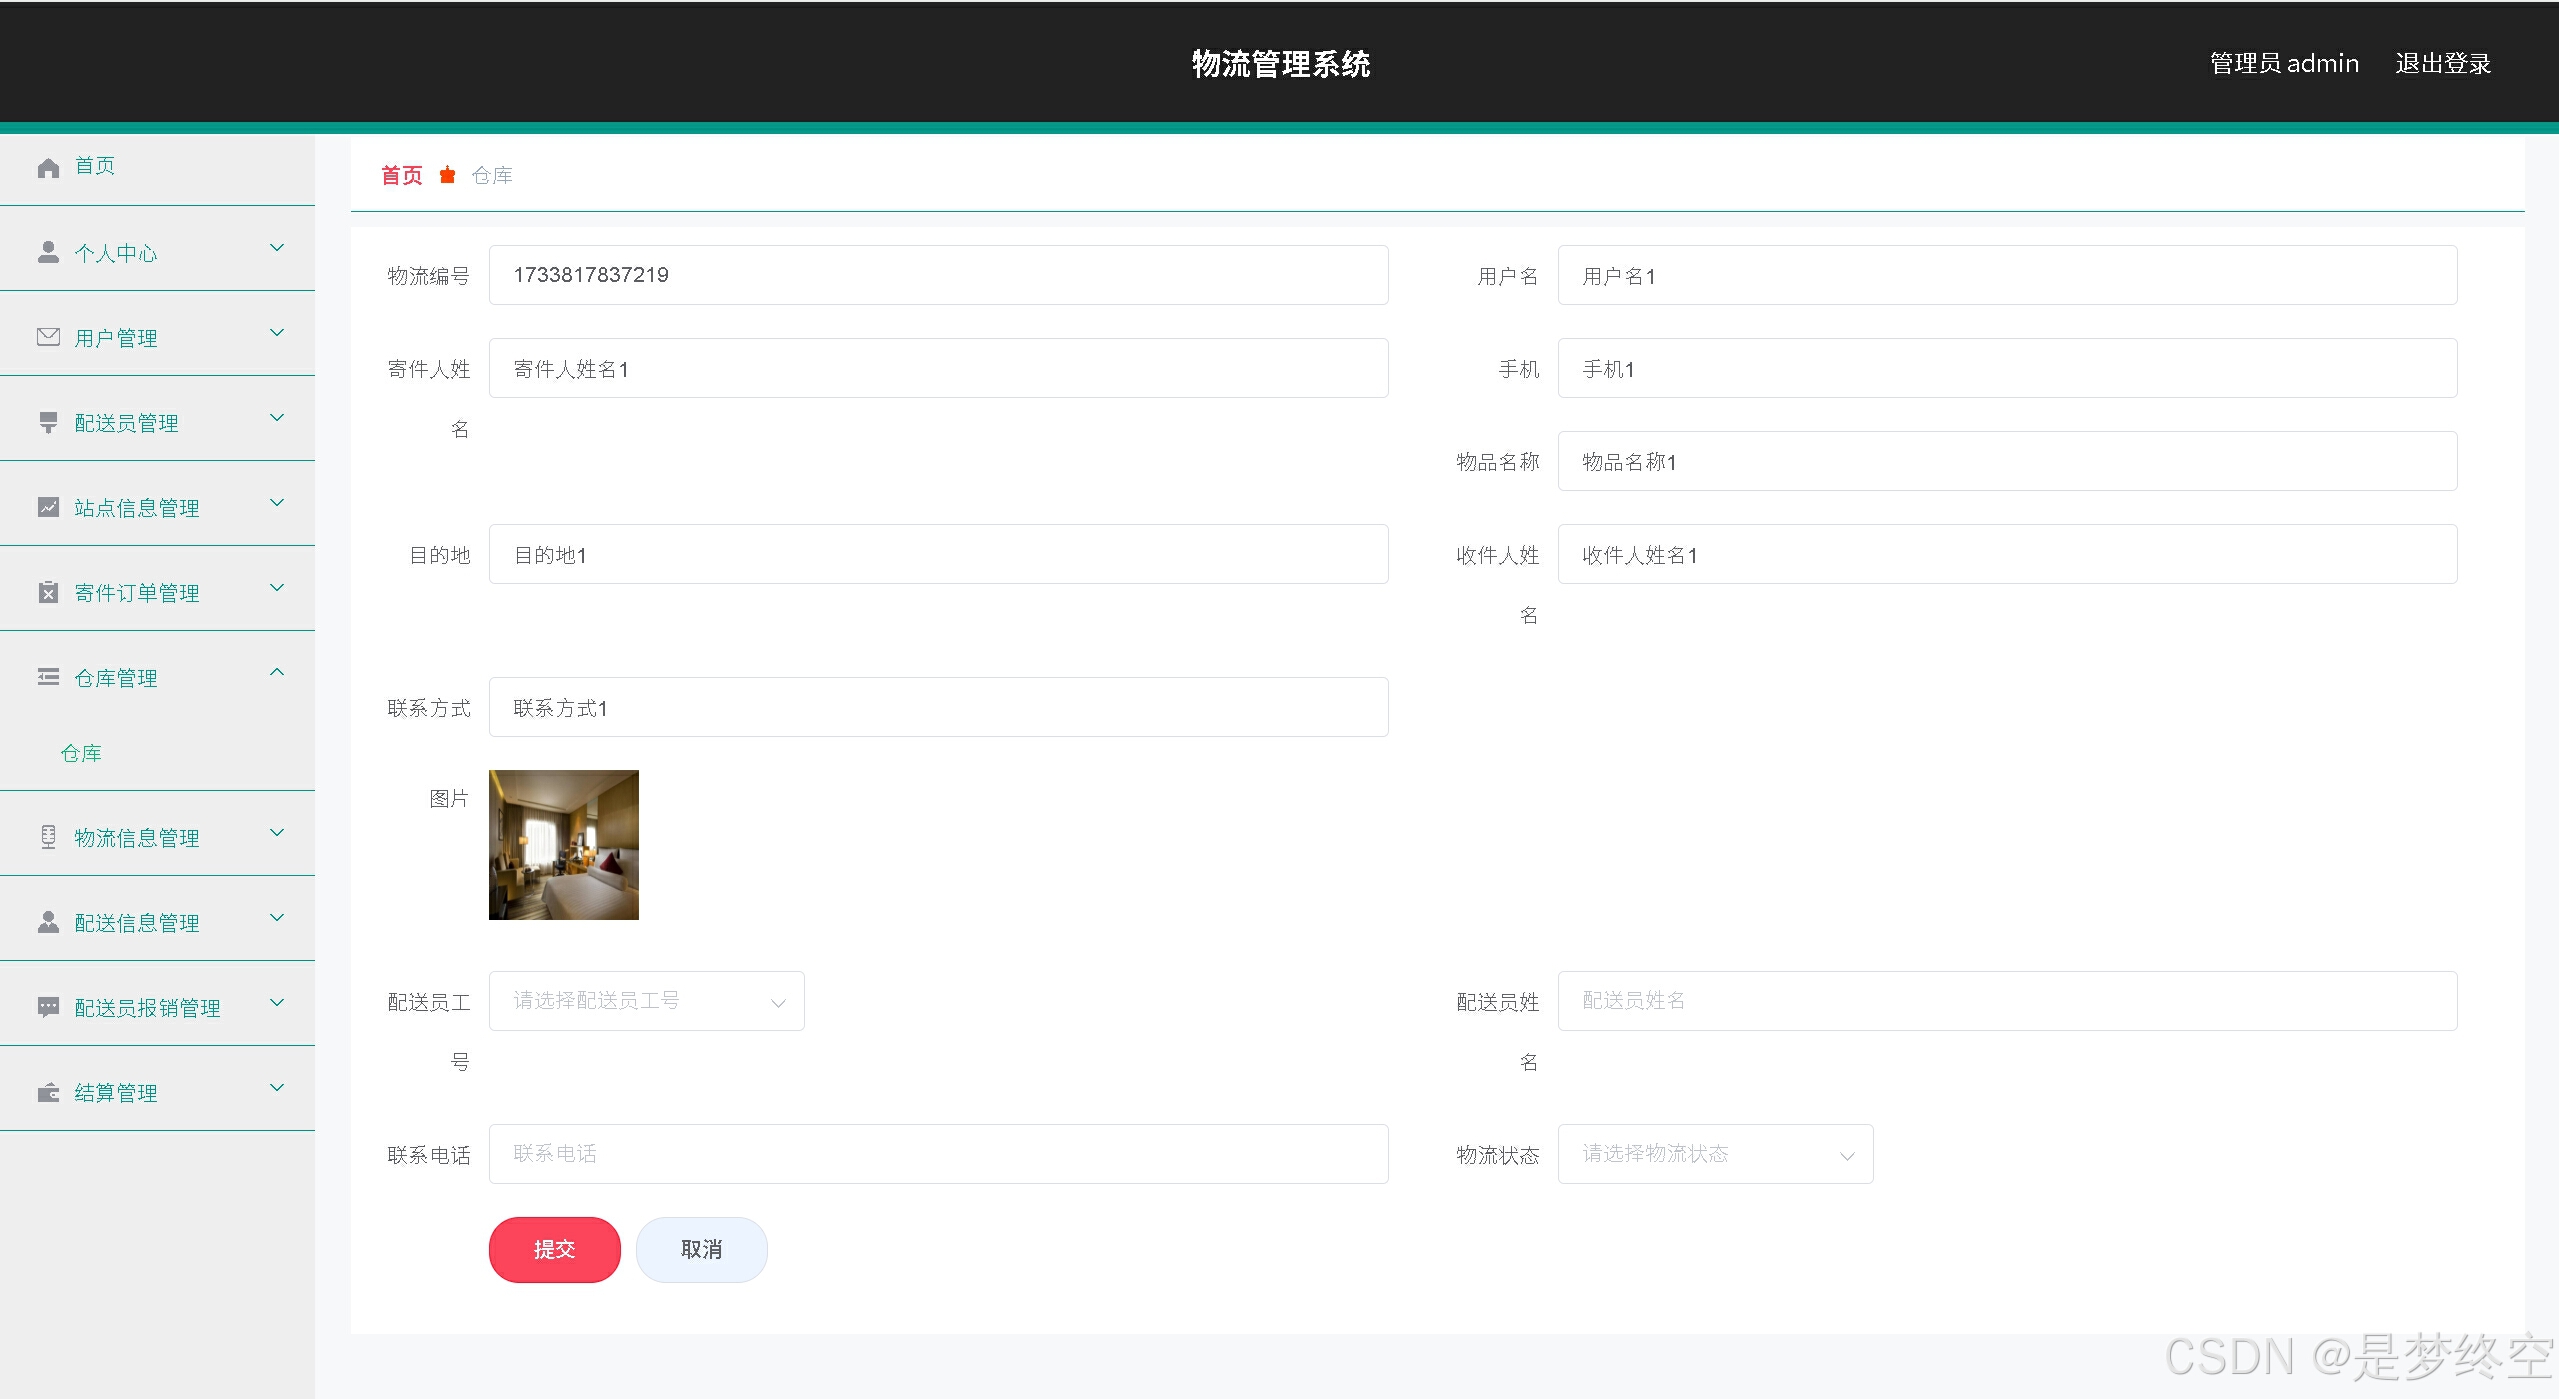Click the wallet icon beside 结算管理

(x=48, y=1092)
